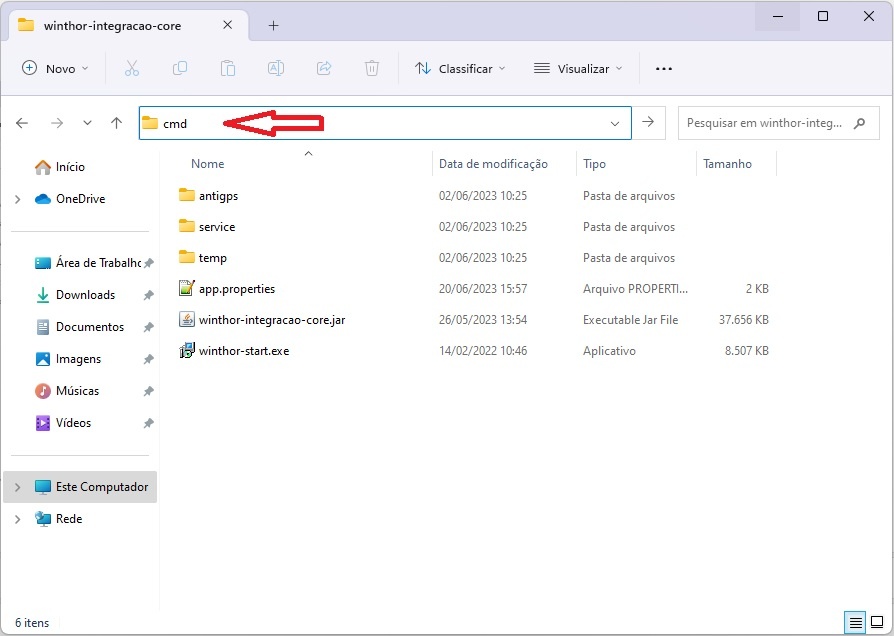Sort by the Nome column header
The width and height of the screenshot is (894, 636).
point(208,164)
